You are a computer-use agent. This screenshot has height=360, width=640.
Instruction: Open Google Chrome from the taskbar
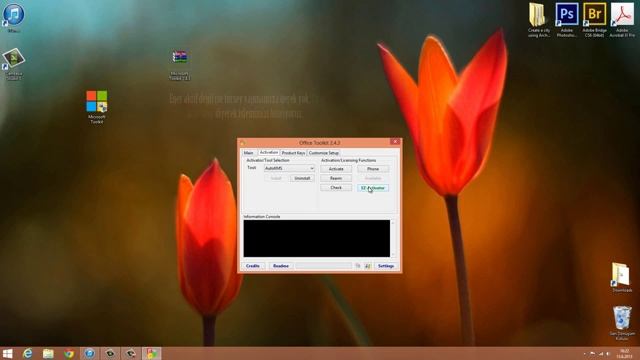tap(69, 353)
